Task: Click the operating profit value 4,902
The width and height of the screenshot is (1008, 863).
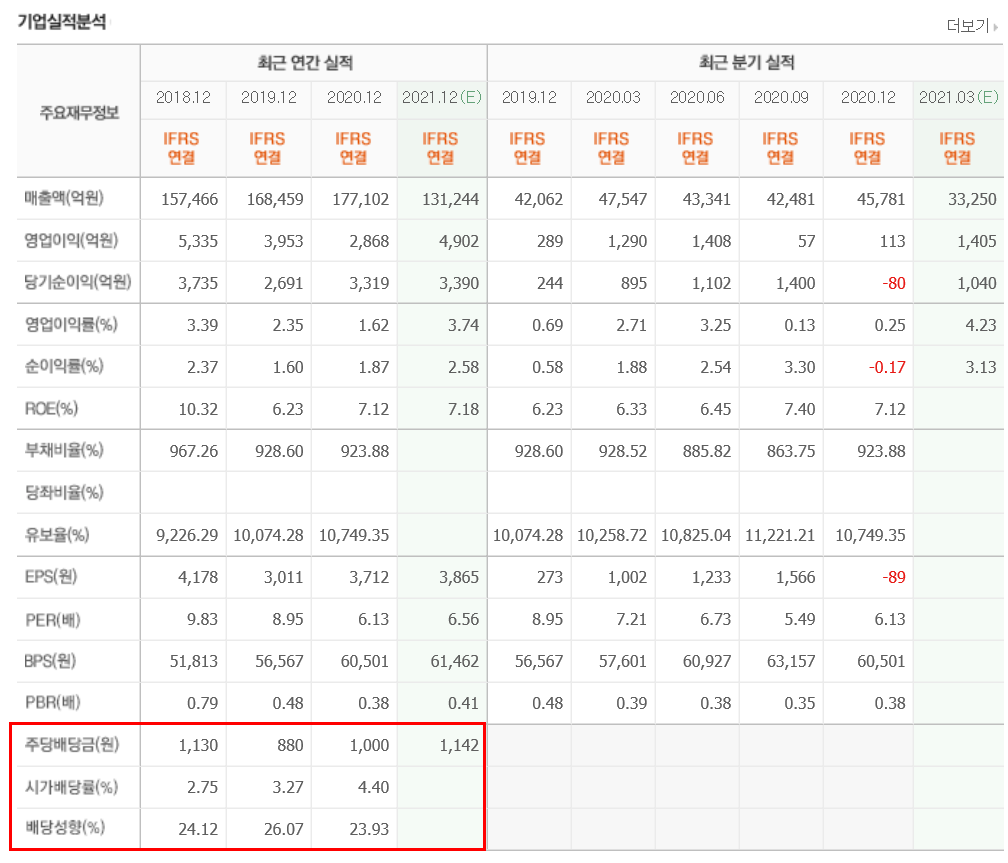Action: point(459,241)
